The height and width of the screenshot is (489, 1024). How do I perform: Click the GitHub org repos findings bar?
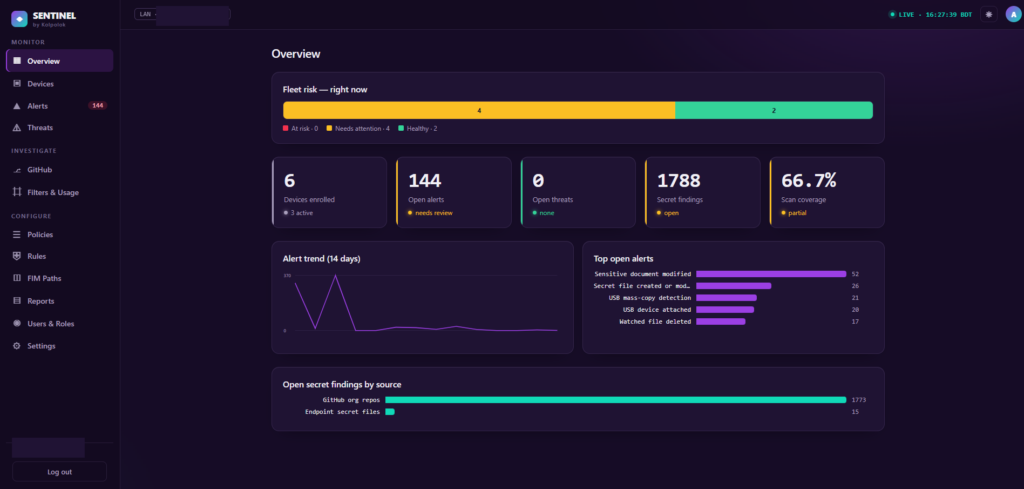pyautogui.click(x=615, y=400)
